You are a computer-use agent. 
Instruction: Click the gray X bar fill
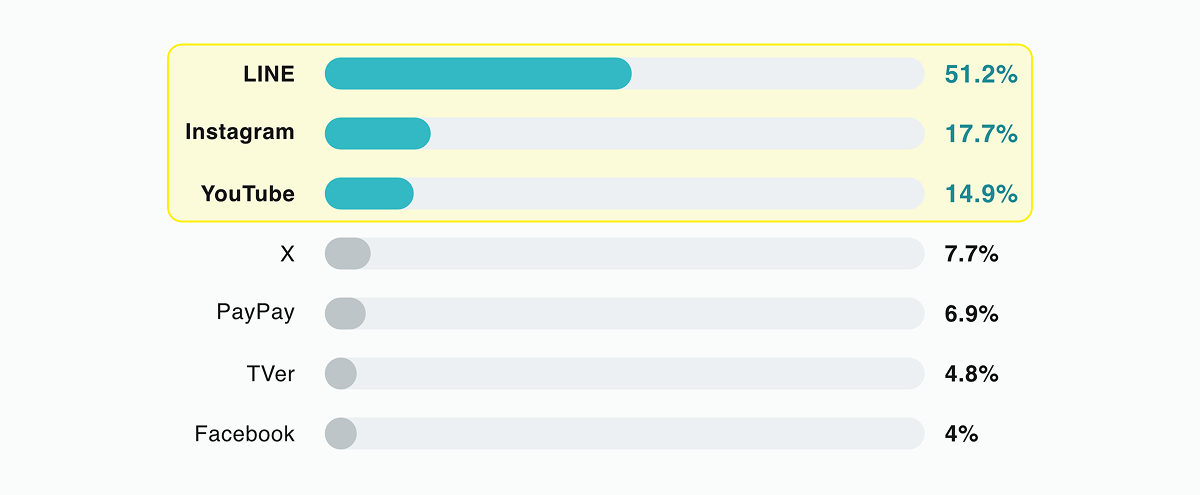tap(348, 254)
